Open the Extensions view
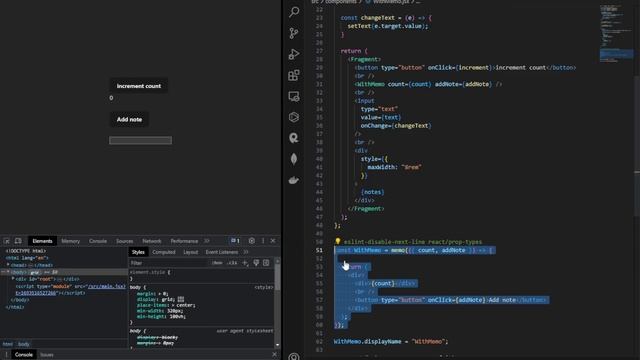The height and width of the screenshot is (360, 640). pyautogui.click(x=294, y=75)
